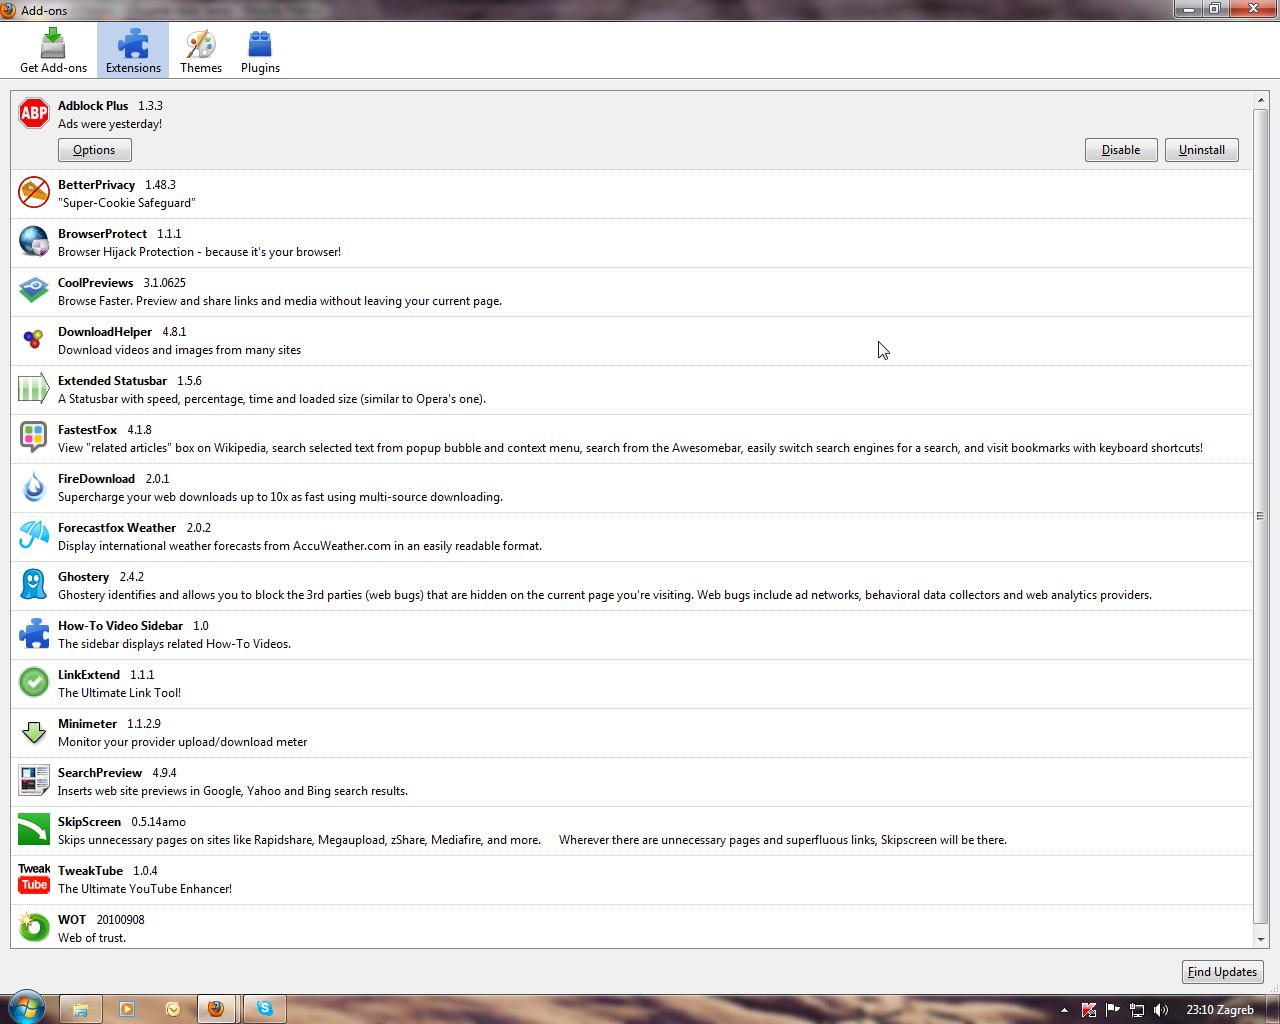This screenshot has width=1280, height=1024.
Task: Click the How-To Video Sidebar puzzle icon
Action: pyautogui.click(x=34, y=633)
